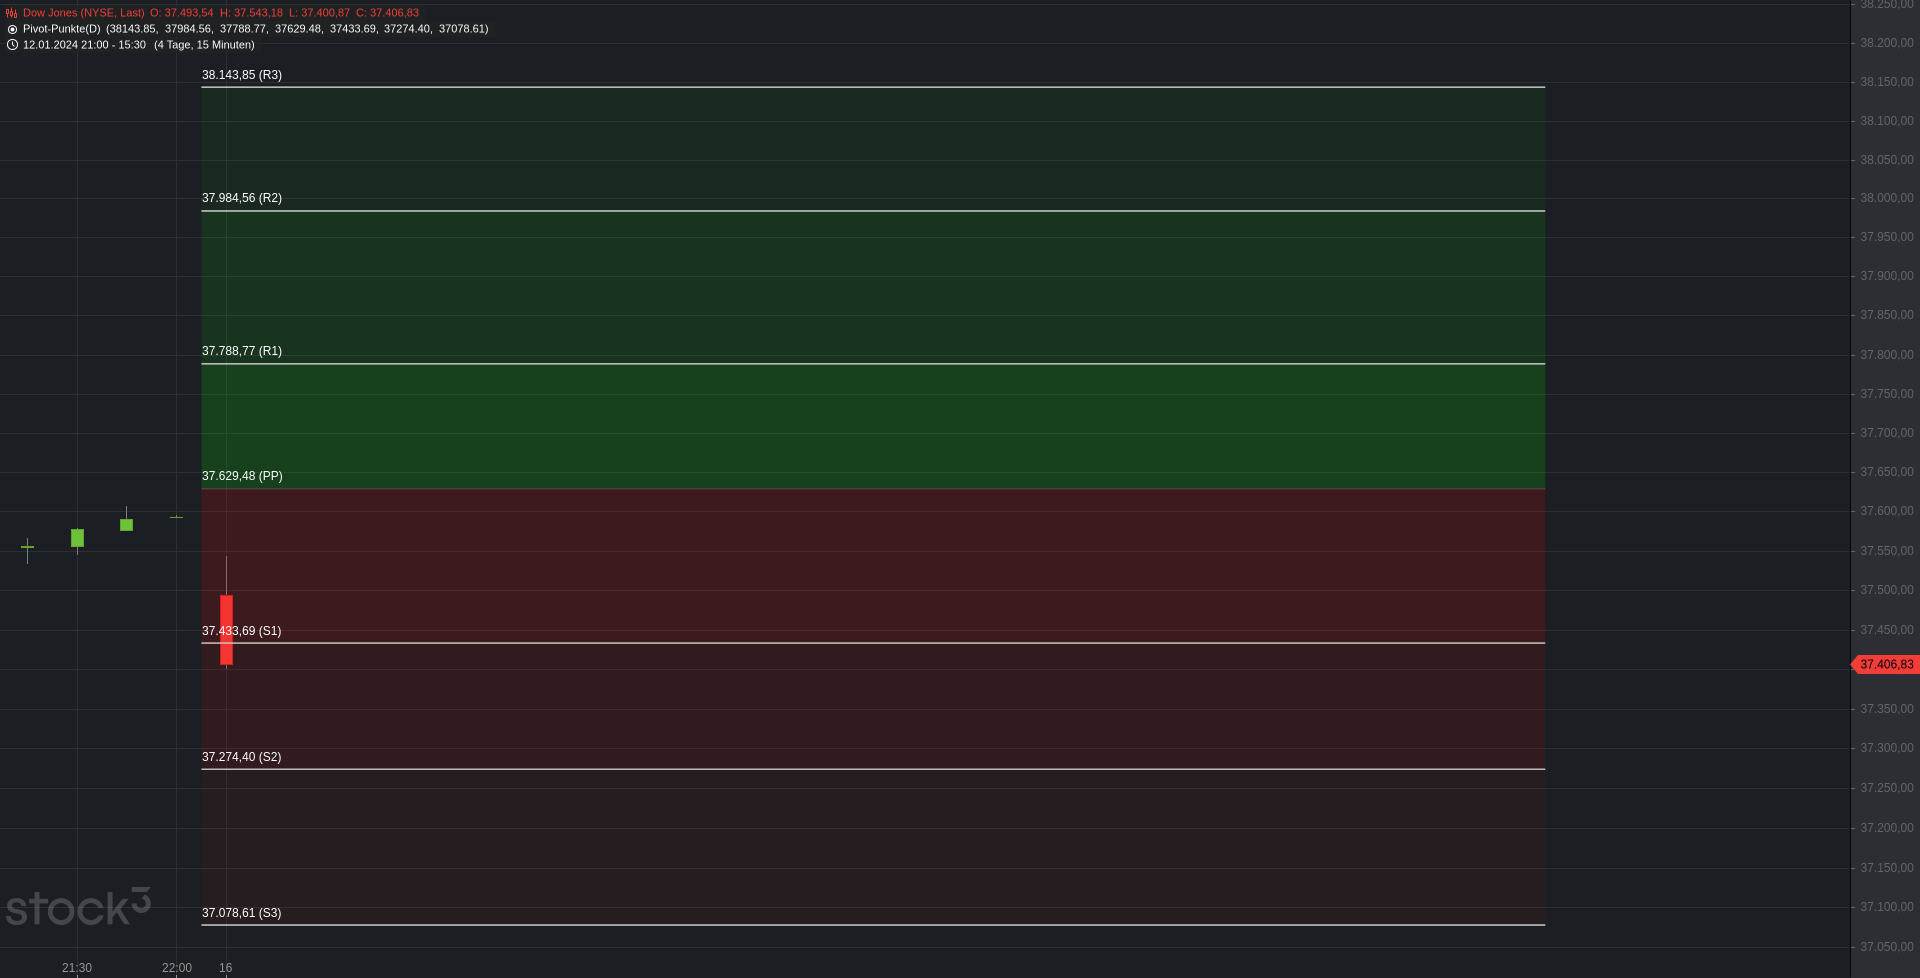Image resolution: width=1920 pixels, height=978 pixels.
Task: Click the R1 label 37.788,77
Action: [x=242, y=351]
